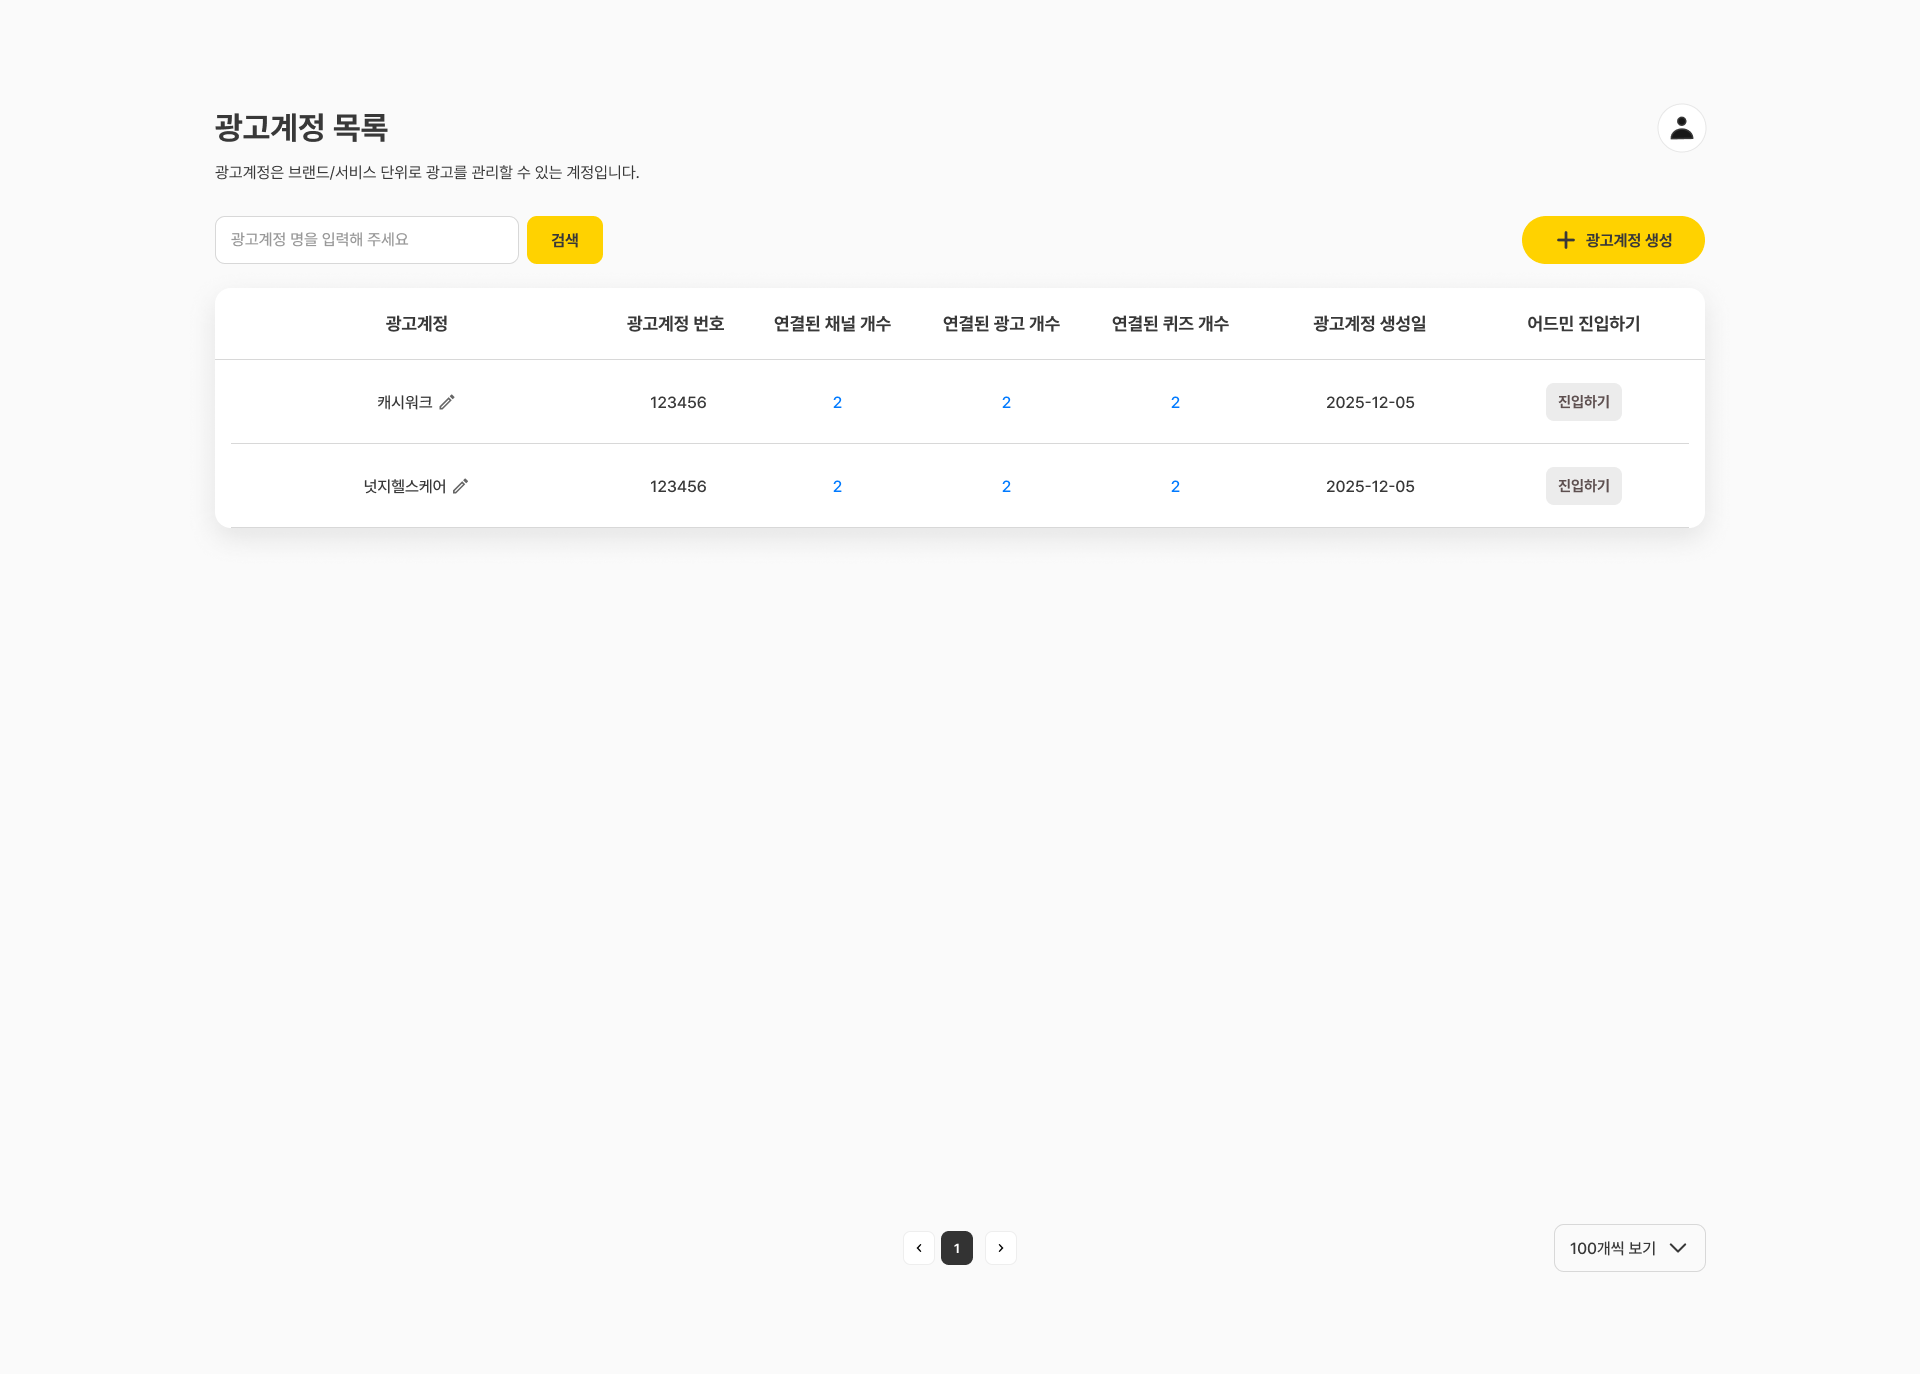Click the 연결된 퀴즈 개수 column header
The height and width of the screenshot is (1374, 1920).
pyautogui.click(x=1170, y=323)
